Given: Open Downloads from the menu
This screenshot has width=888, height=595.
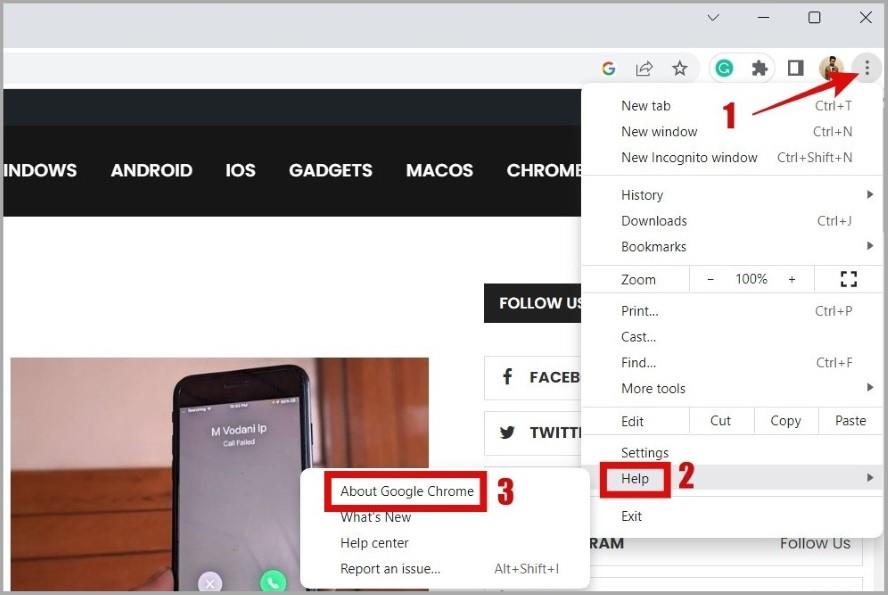Looking at the screenshot, I should (732, 221).
